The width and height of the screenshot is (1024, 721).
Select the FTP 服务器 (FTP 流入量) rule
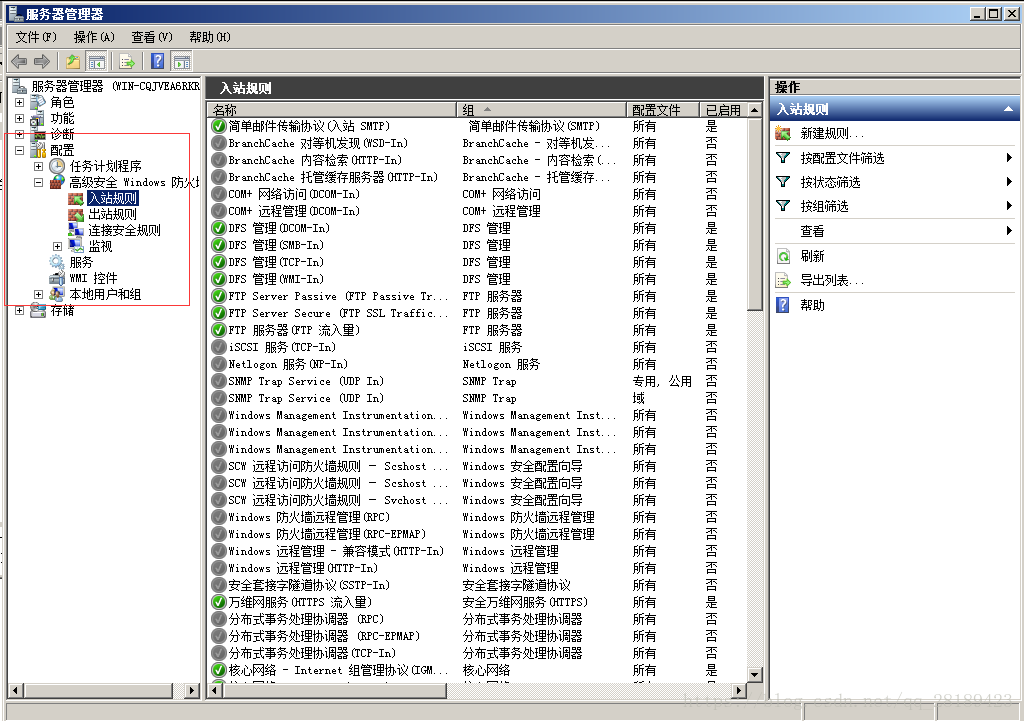pyautogui.click(x=294, y=330)
